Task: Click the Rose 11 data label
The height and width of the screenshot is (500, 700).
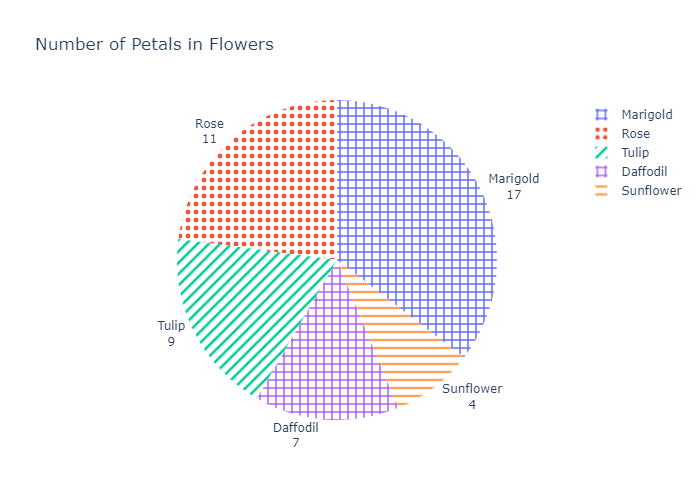Action: tap(209, 131)
